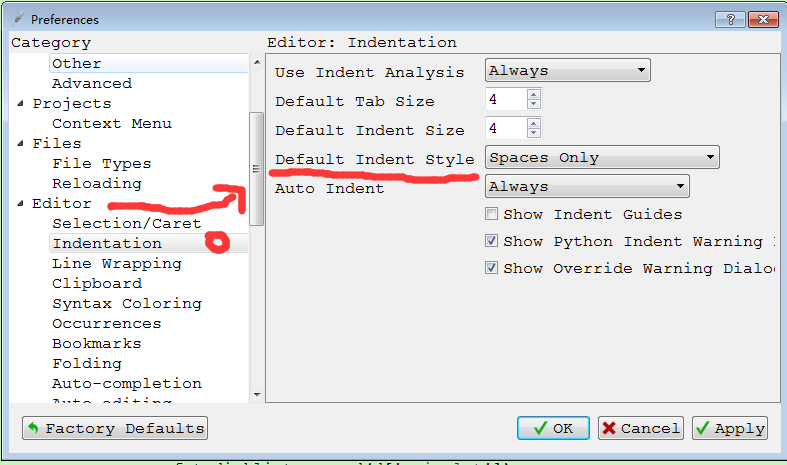
Task: Restore Factory Defaults
Action: pyautogui.click(x=115, y=428)
